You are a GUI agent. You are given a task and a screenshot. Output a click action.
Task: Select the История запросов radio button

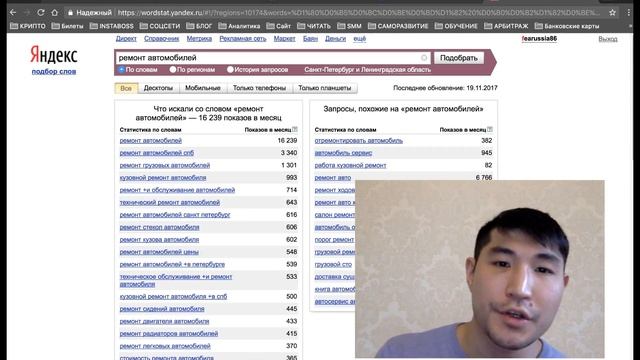(x=230, y=70)
